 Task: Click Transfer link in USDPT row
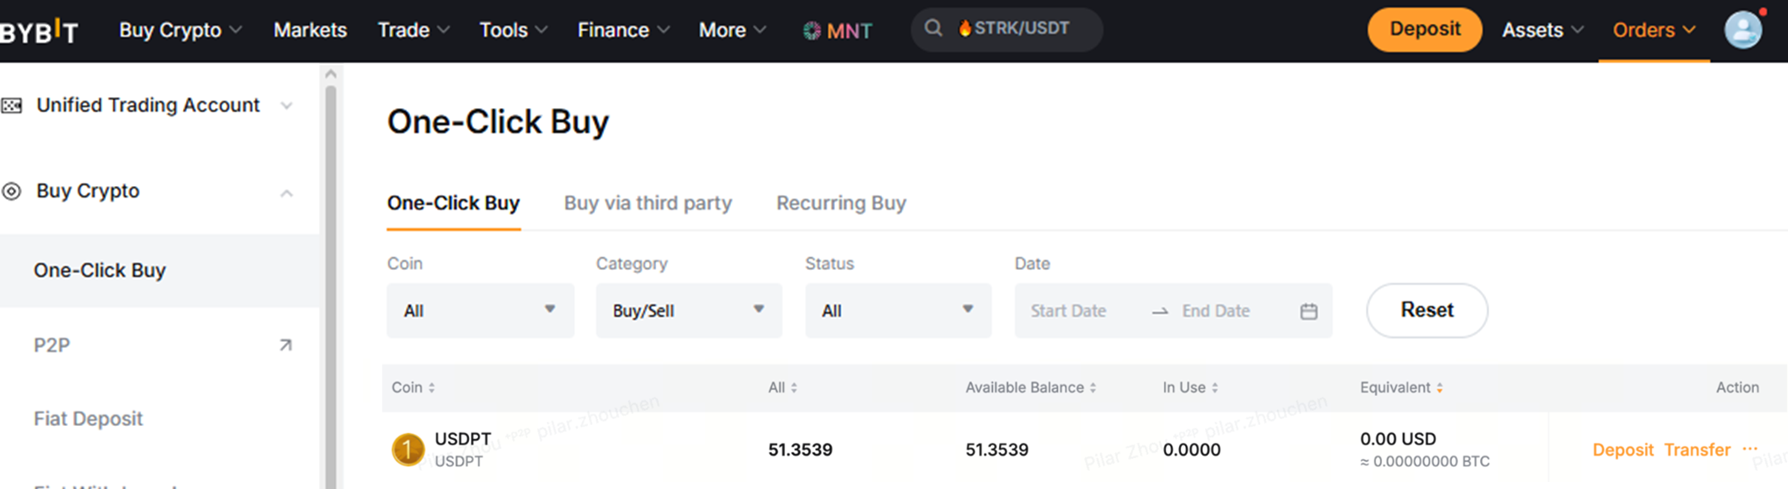[1697, 450]
